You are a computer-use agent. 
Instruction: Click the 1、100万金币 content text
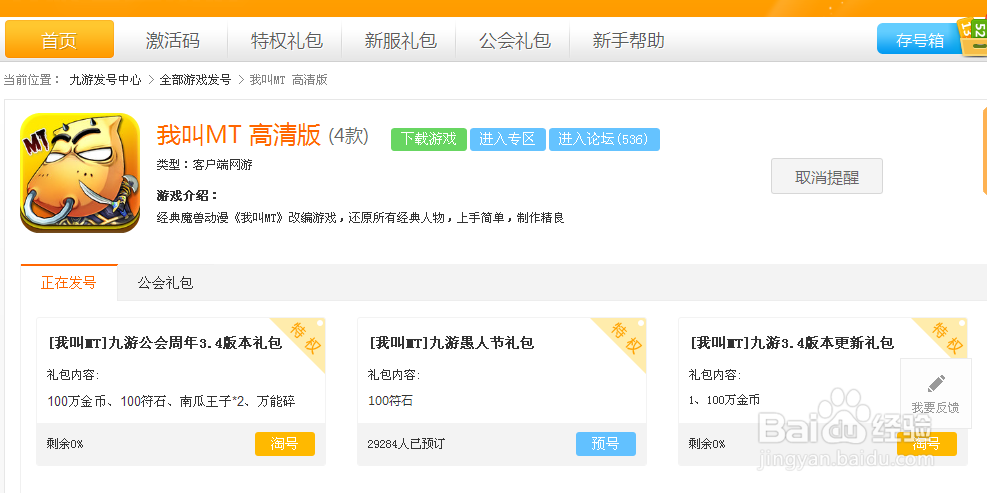724,400
